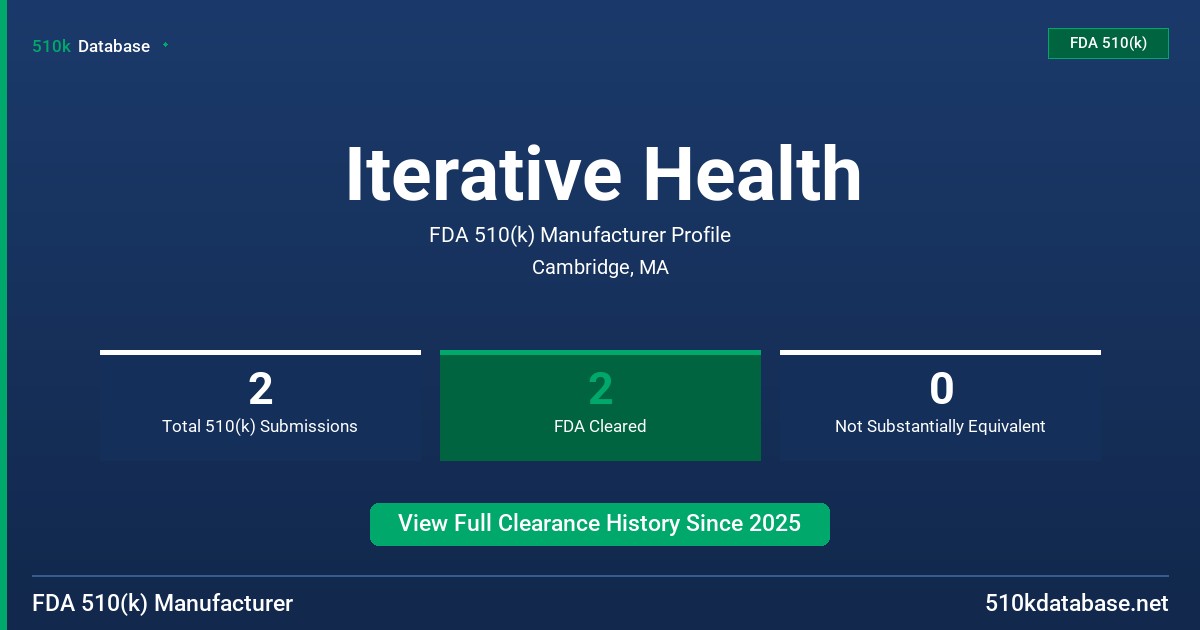Screen dimensions: 1200x630
Task: Click the green dot beside Database
Action: coord(165,45)
